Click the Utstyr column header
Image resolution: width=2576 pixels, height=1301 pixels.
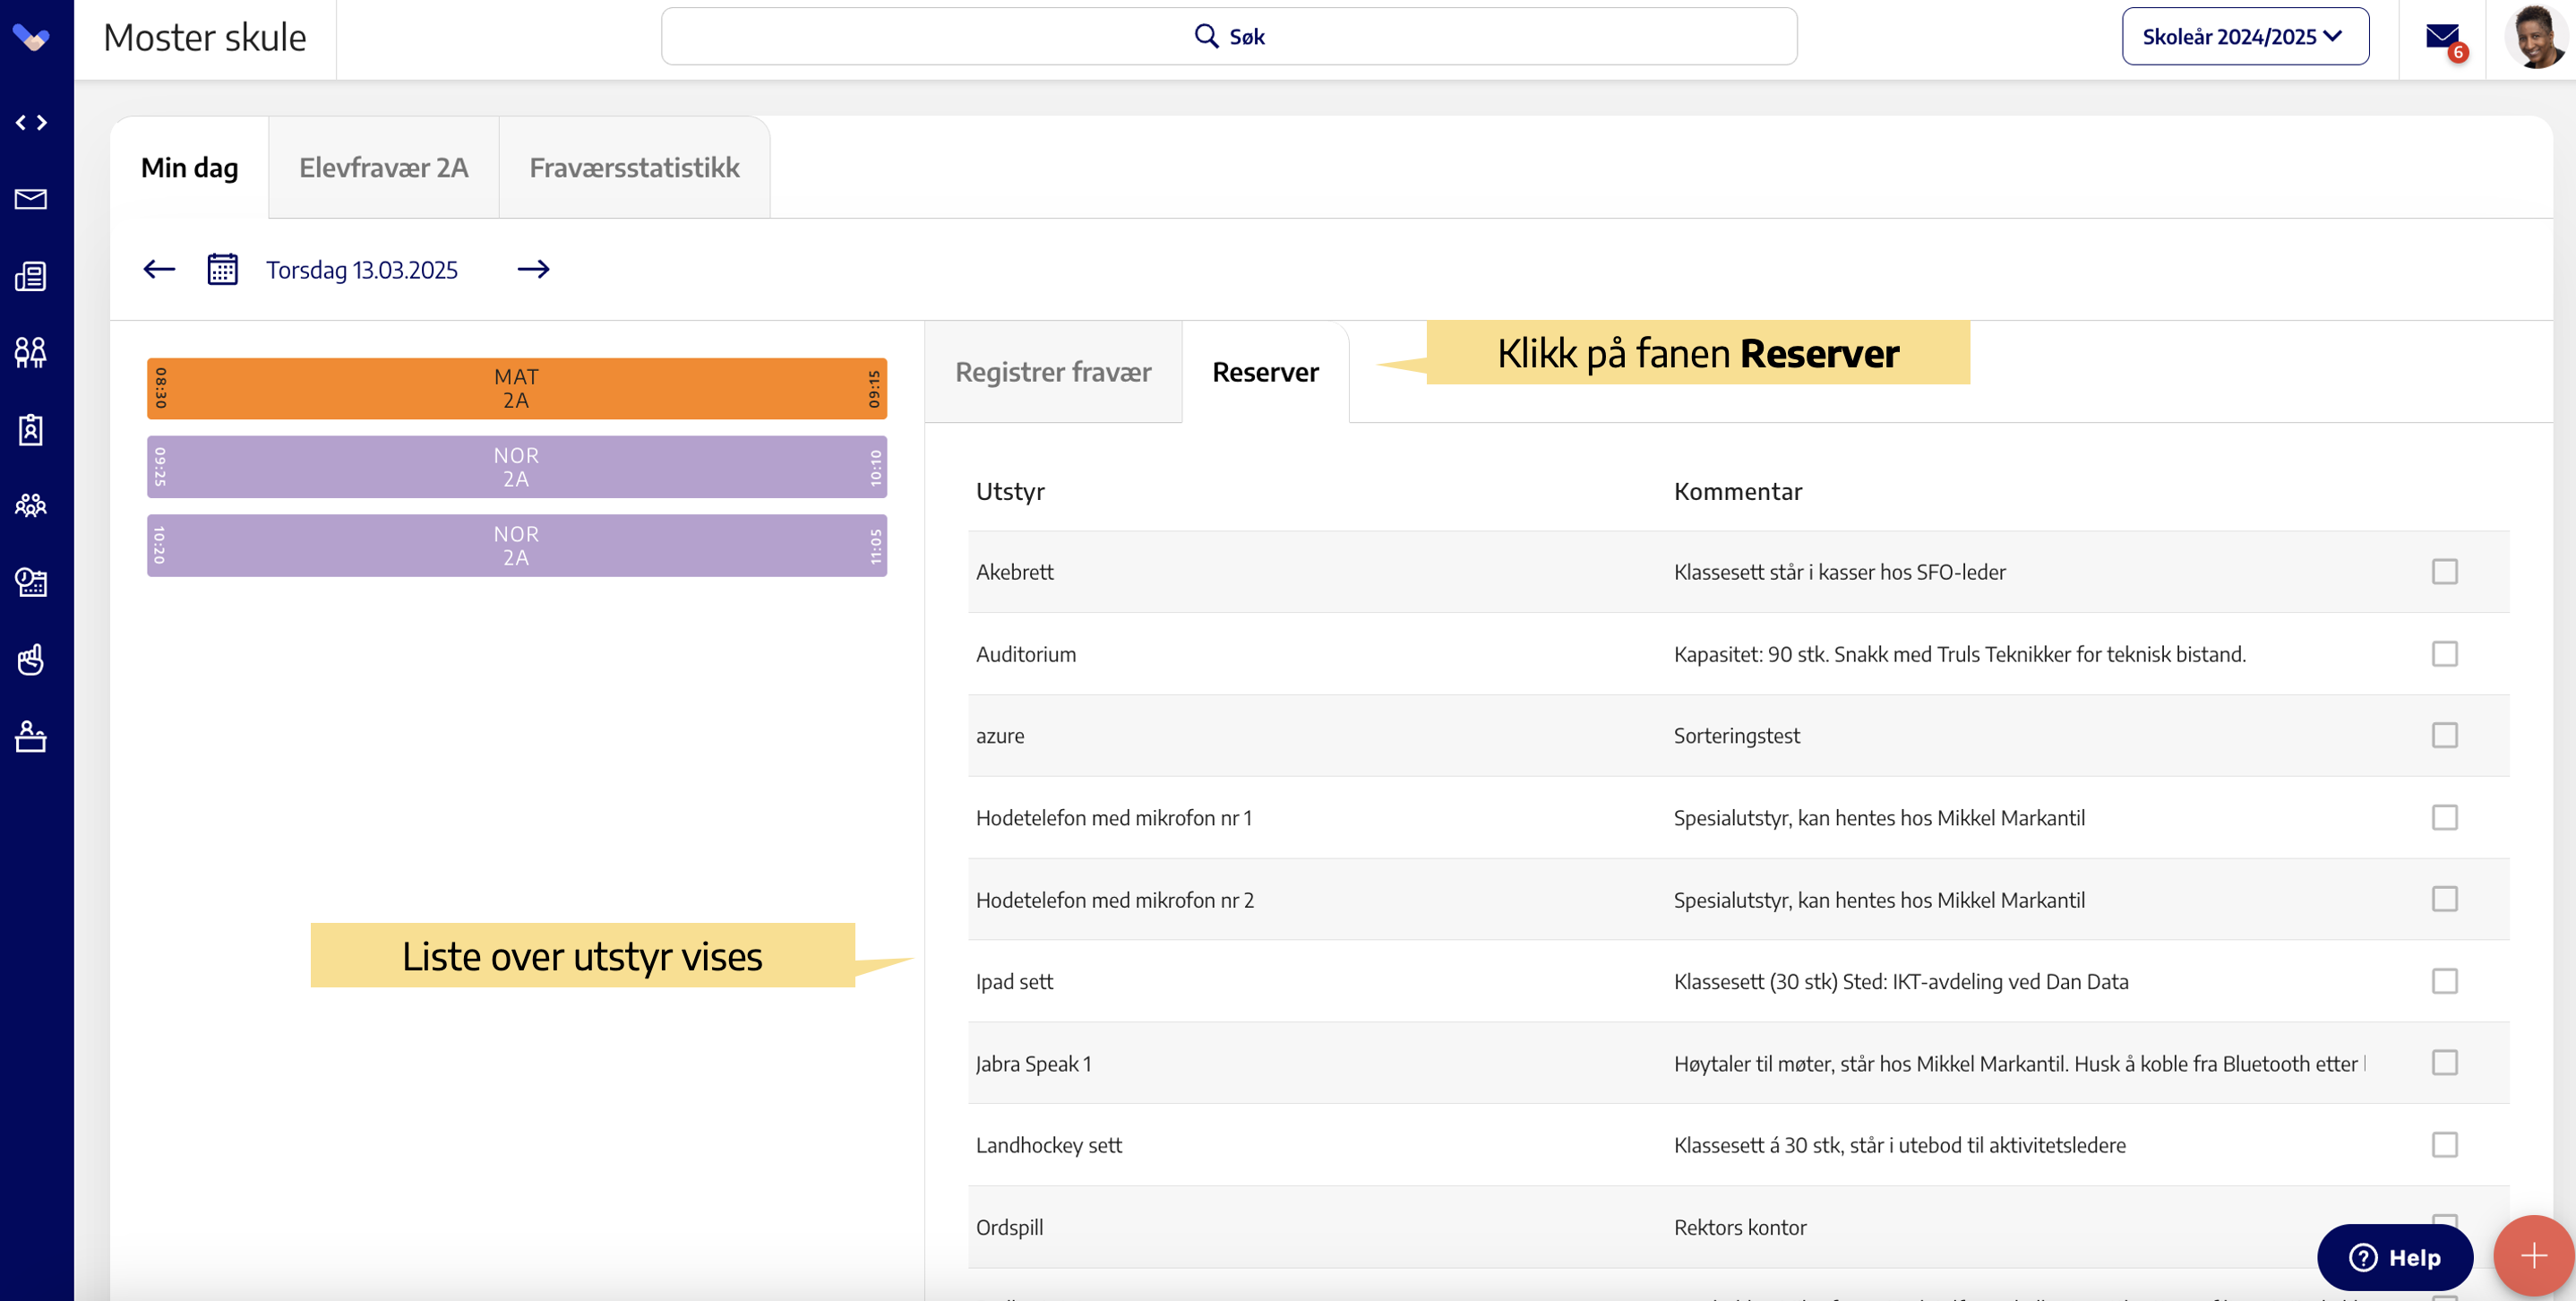click(x=1010, y=491)
